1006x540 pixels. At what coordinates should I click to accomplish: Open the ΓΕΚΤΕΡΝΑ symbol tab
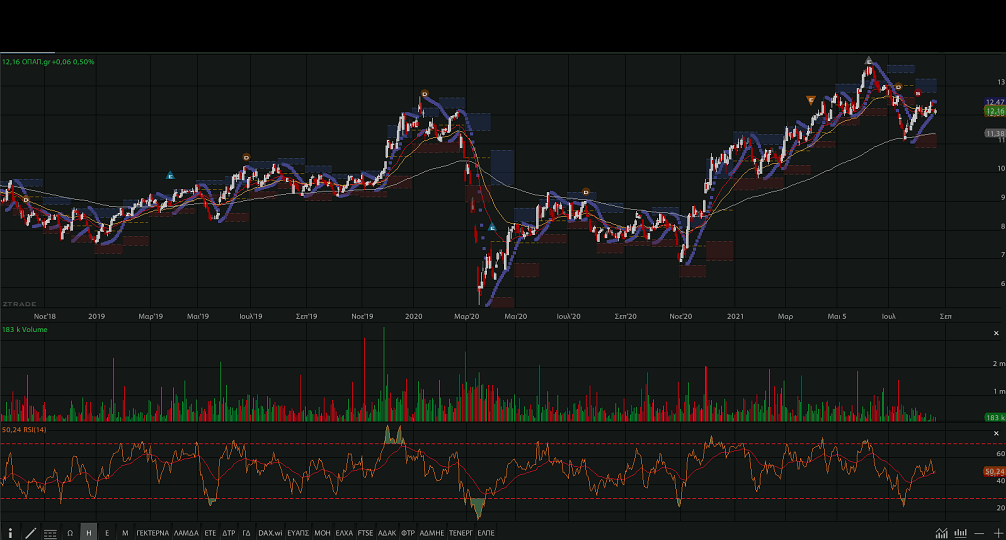click(153, 533)
